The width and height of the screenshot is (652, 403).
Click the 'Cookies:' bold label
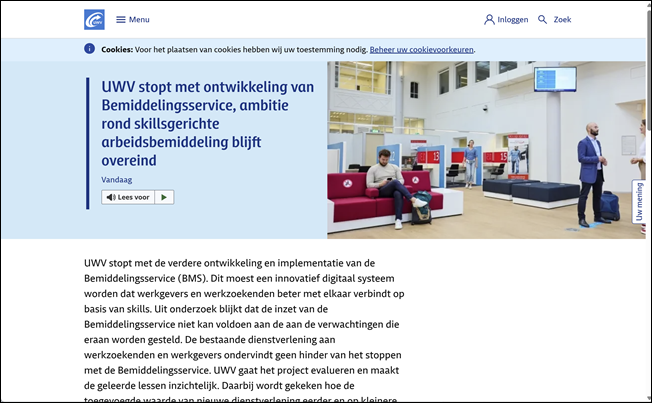[x=117, y=49]
